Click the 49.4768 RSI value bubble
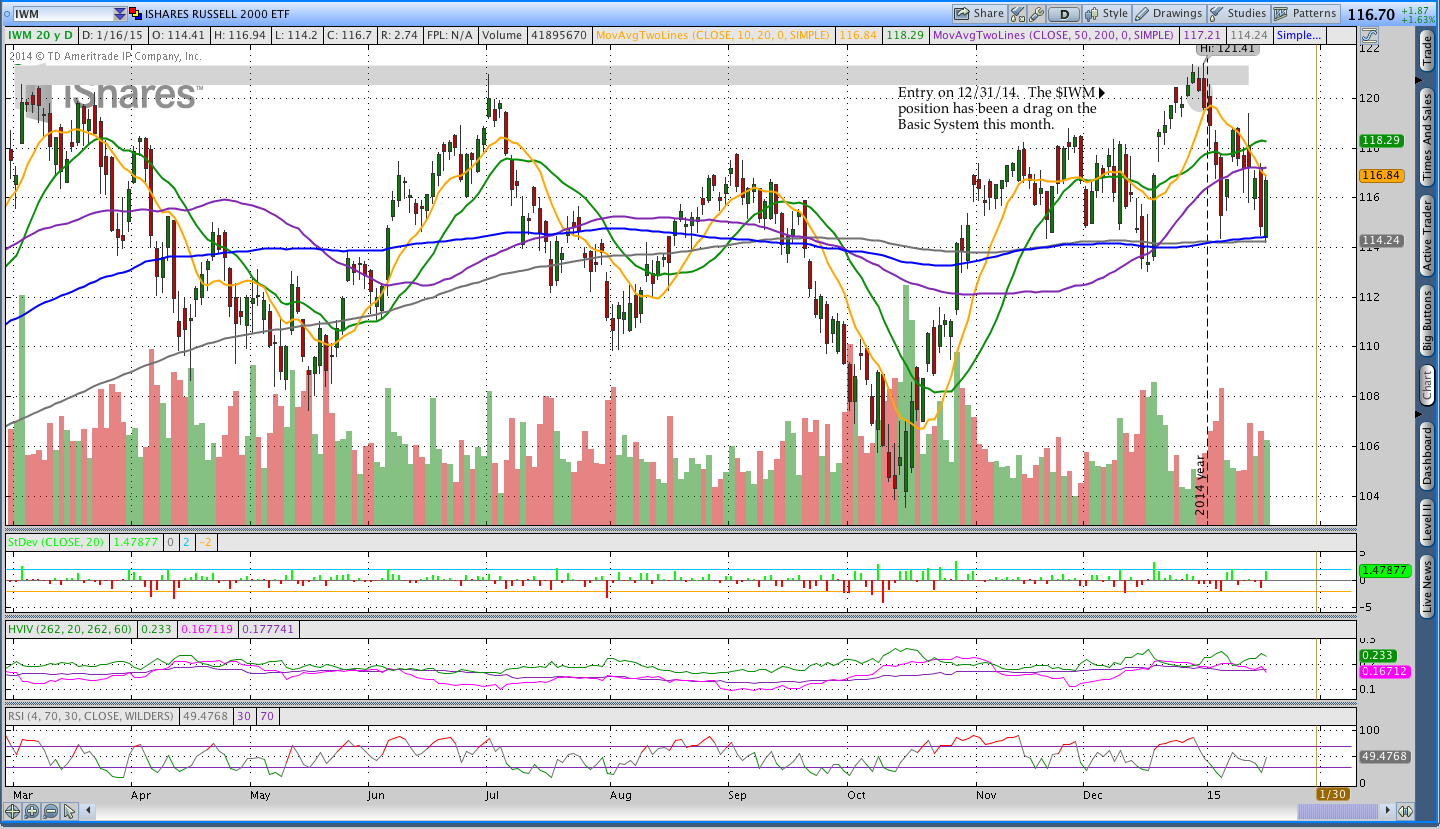 pyautogui.click(x=1384, y=757)
